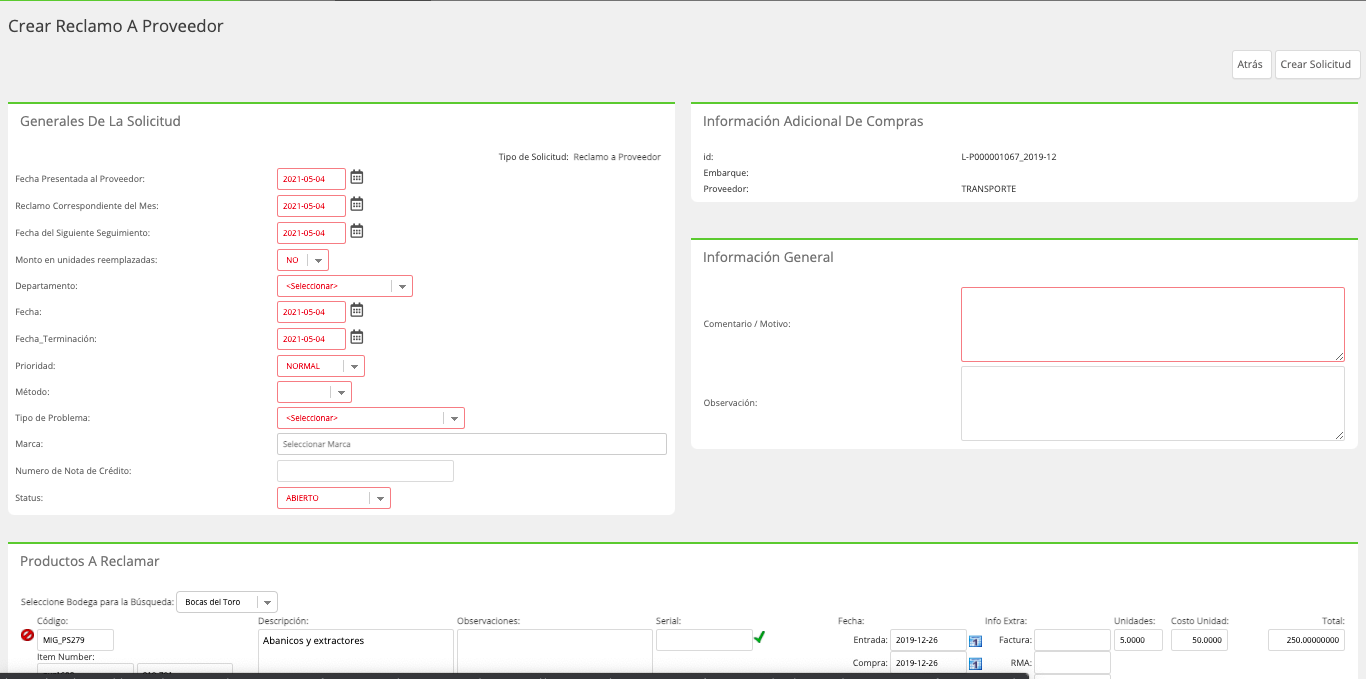Open the Departamento dropdown

pos(345,286)
